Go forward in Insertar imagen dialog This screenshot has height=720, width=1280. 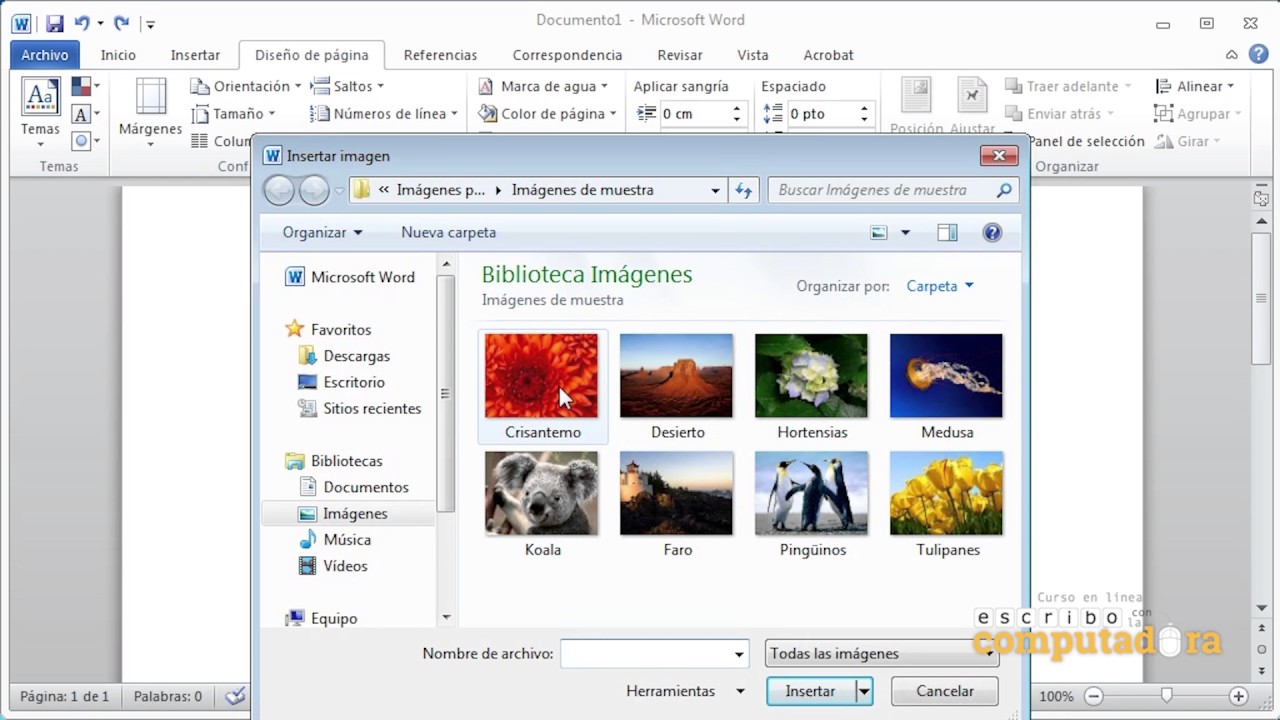coord(314,190)
